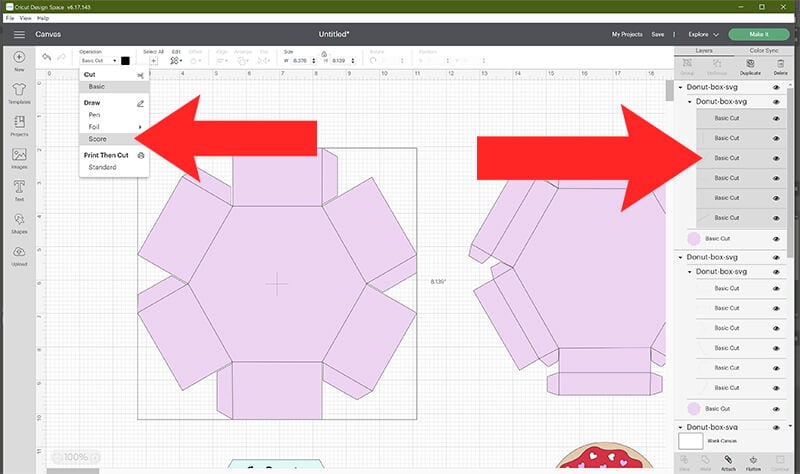Image resolution: width=800 pixels, height=474 pixels.
Task: Open the Operation Basic Cut dropdown
Action: tap(99, 60)
